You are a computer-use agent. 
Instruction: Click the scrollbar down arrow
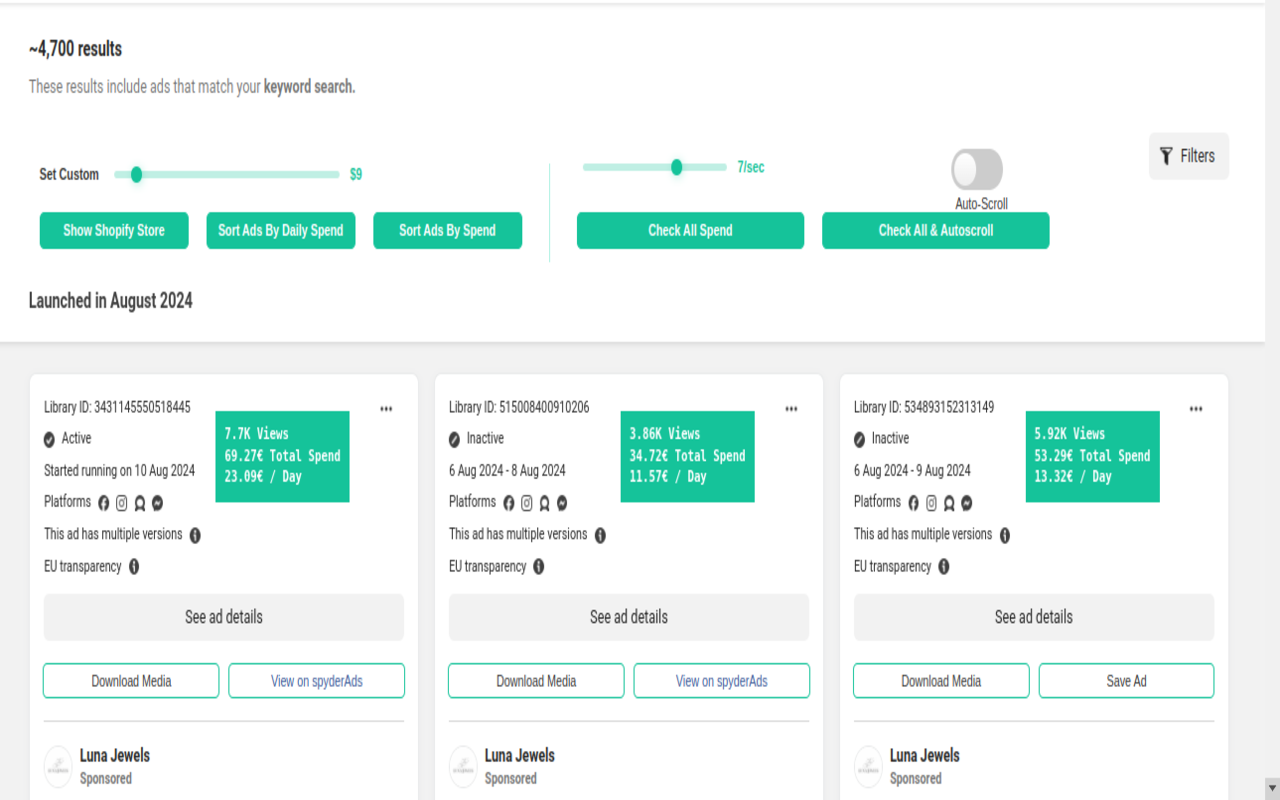coord(1272,788)
